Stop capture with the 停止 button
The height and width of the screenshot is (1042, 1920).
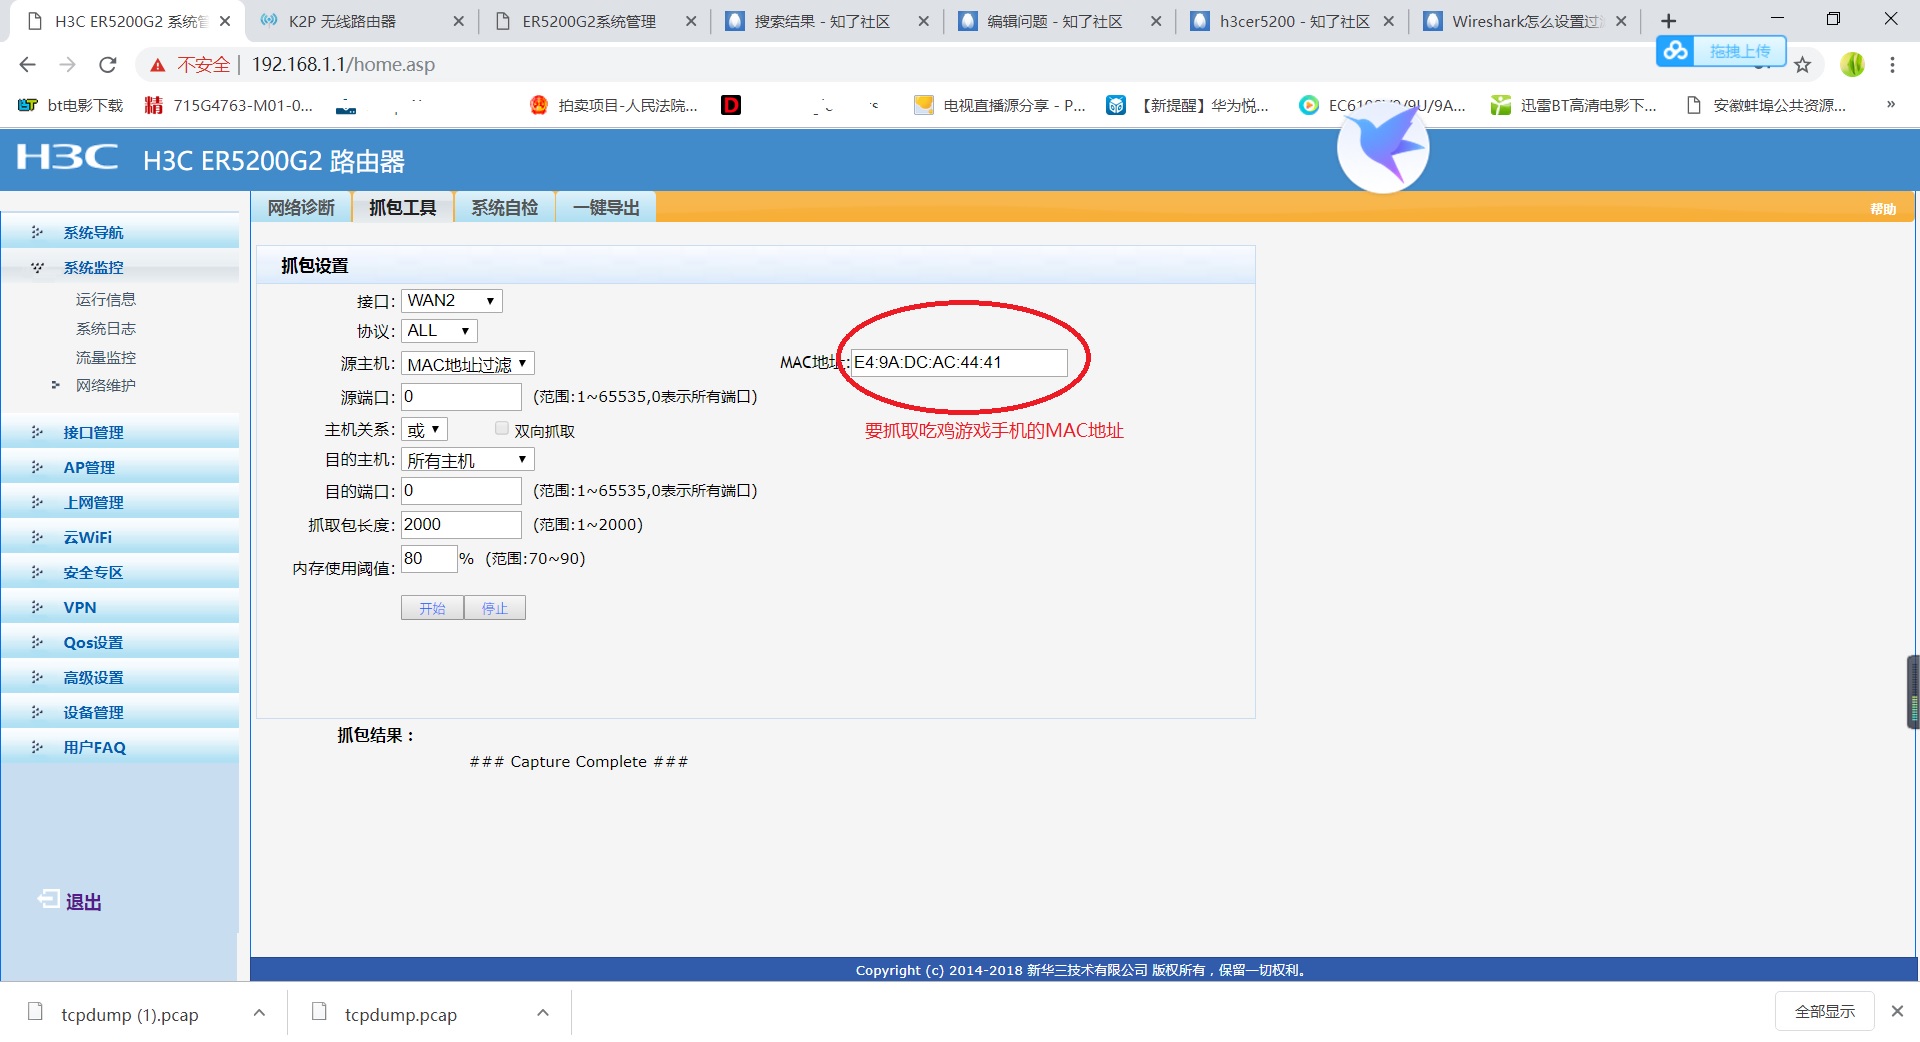point(495,608)
